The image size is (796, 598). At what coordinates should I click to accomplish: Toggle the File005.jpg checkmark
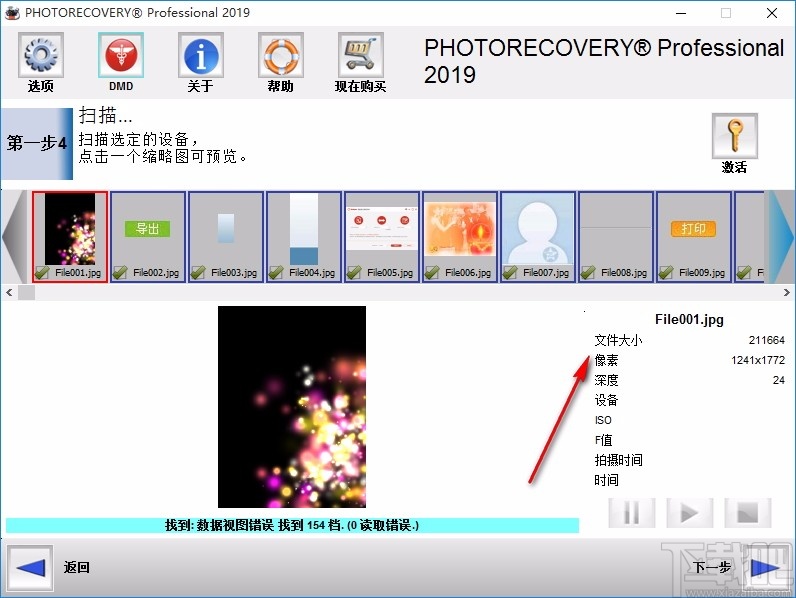pyautogui.click(x=354, y=273)
